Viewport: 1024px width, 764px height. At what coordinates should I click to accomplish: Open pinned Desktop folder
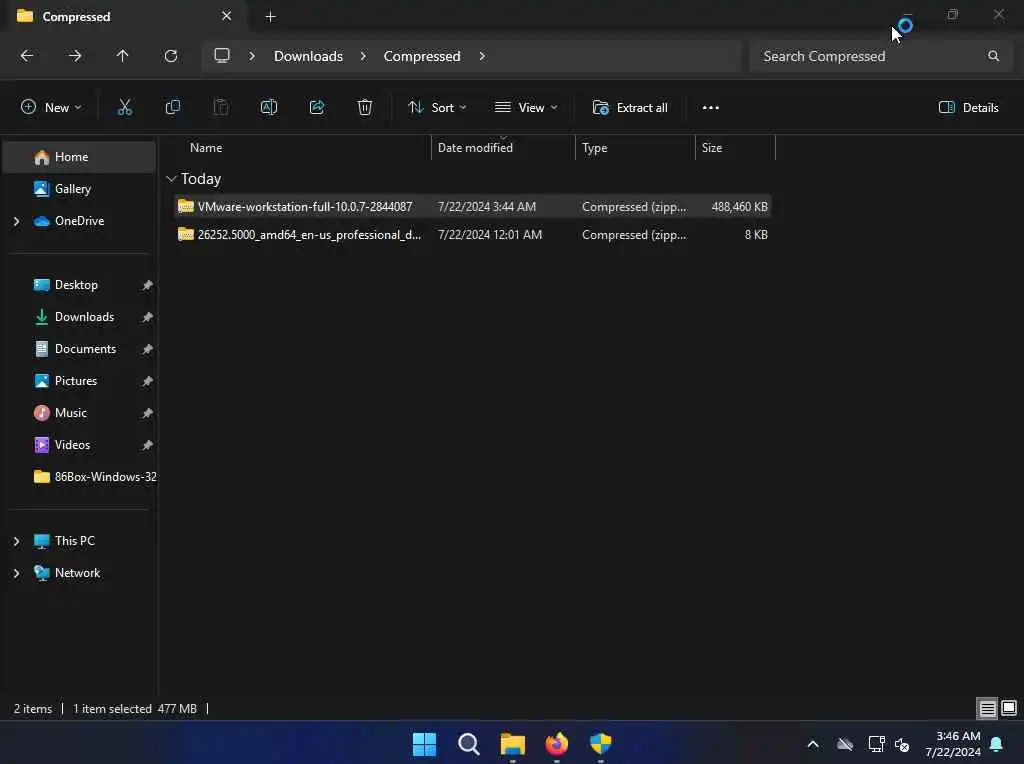coord(80,285)
